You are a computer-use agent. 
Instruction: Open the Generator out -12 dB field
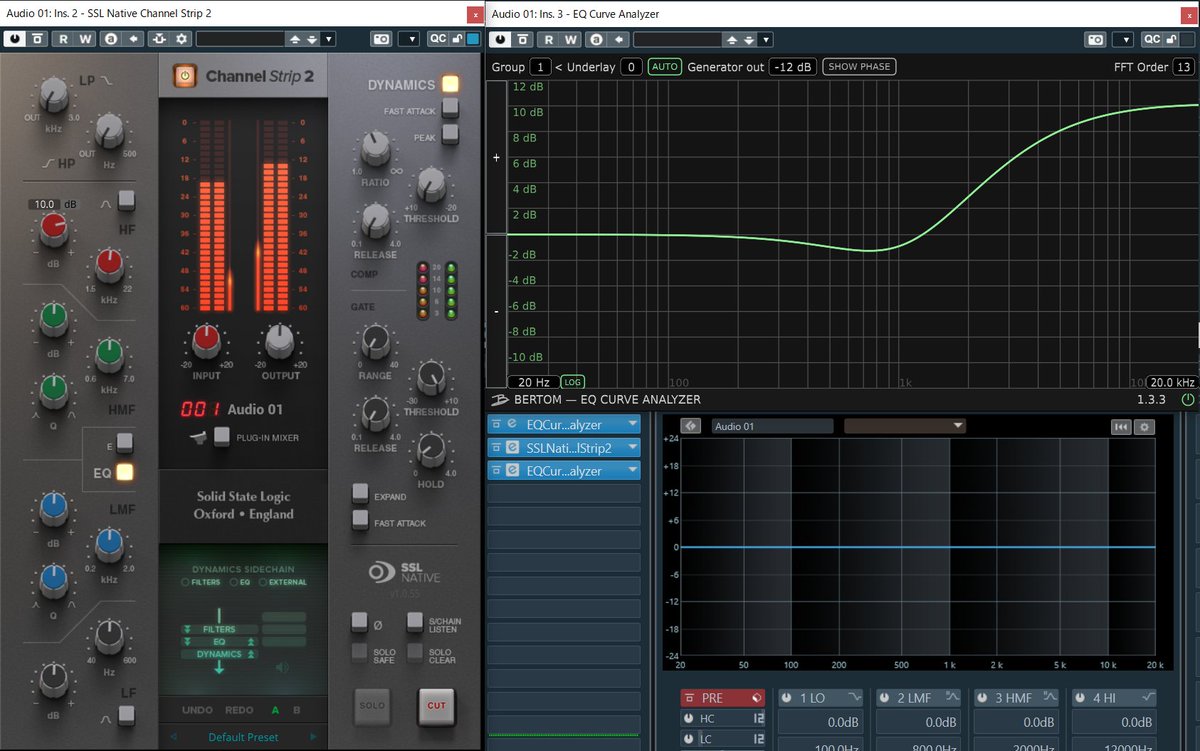(x=793, y=67)
